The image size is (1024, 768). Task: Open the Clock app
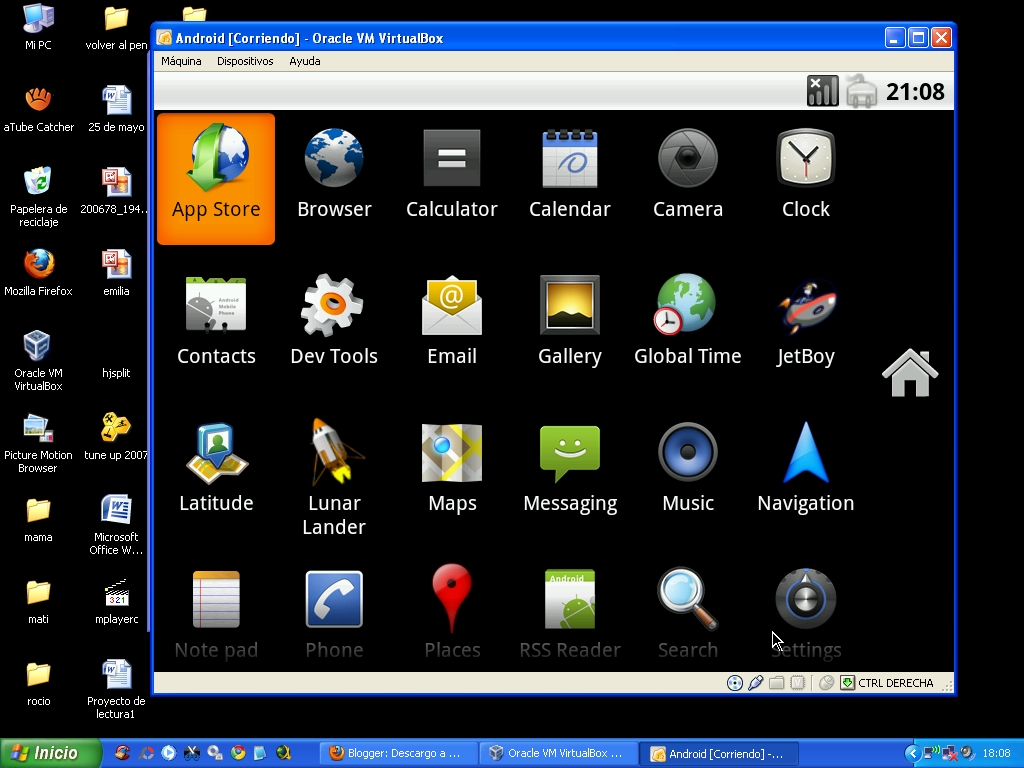(x=805, y=173)
